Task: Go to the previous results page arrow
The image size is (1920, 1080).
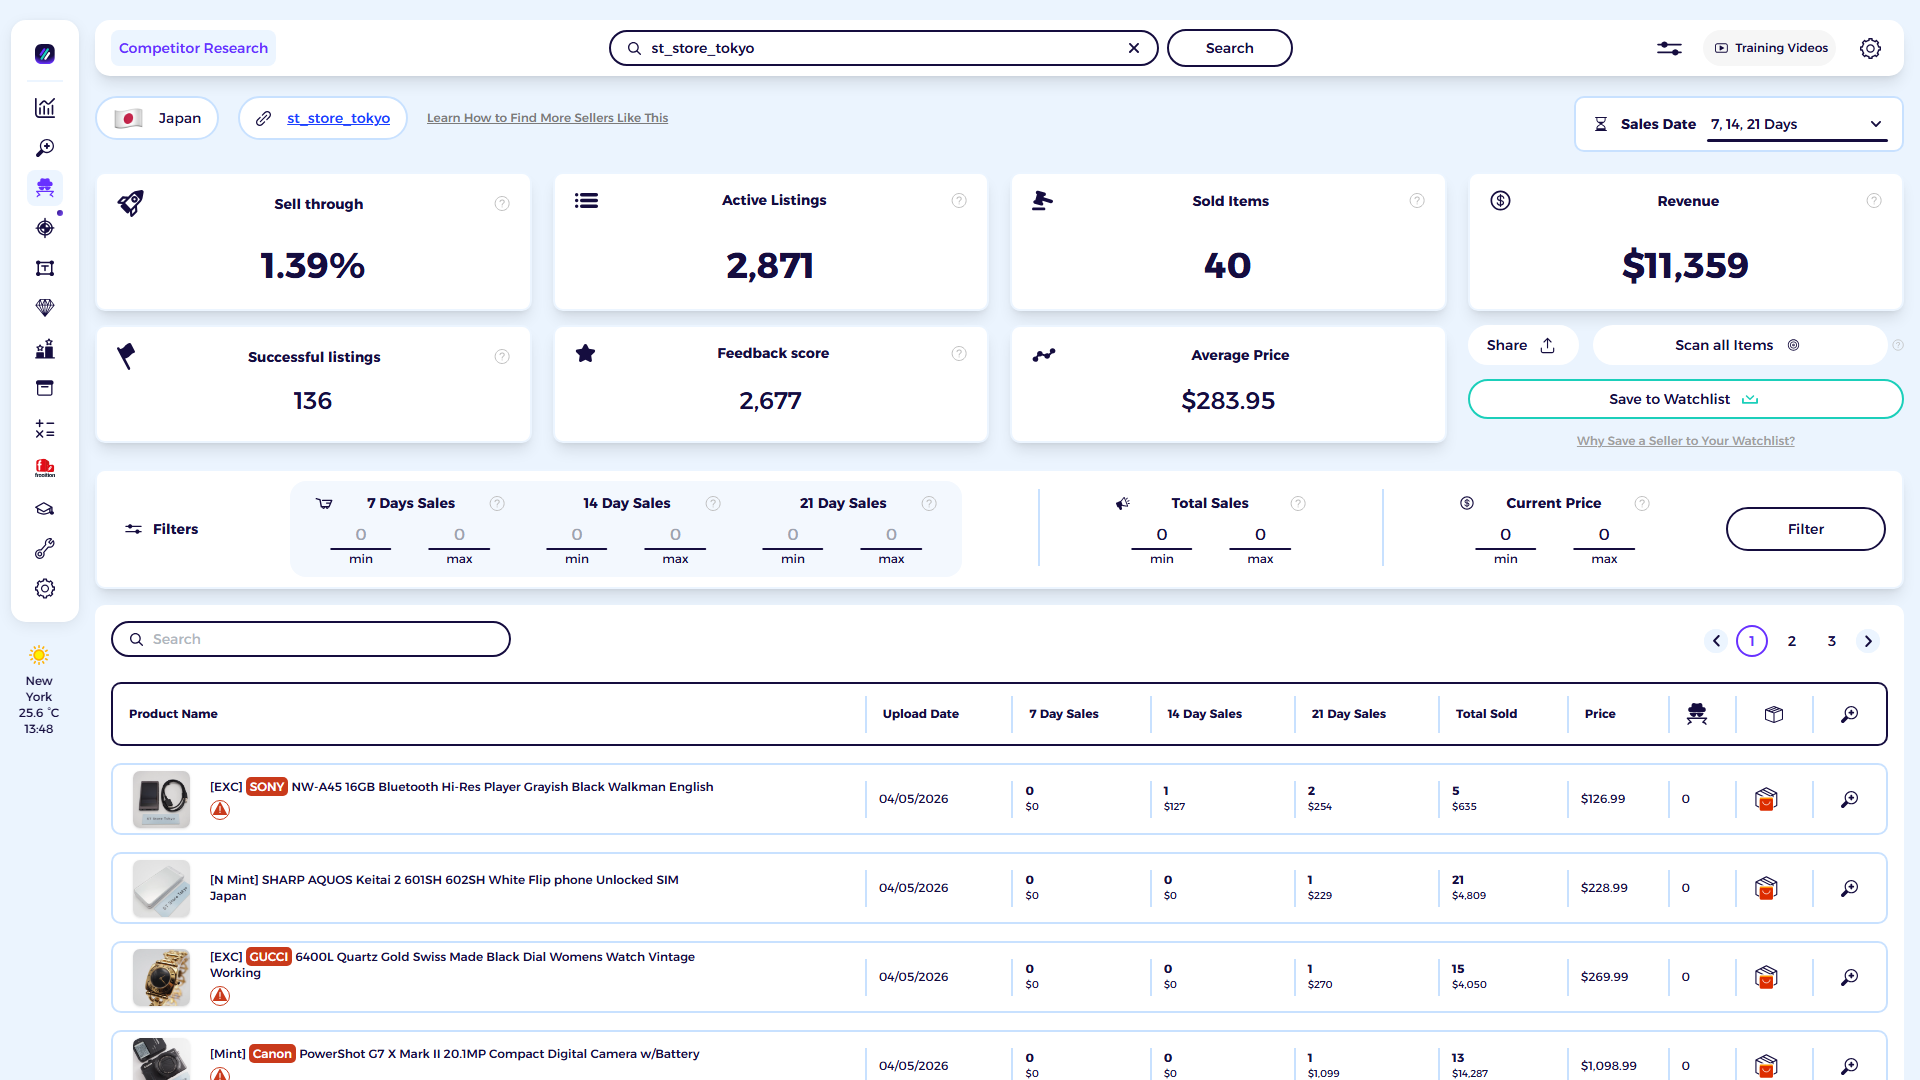Action: [x=1716, y=641]
